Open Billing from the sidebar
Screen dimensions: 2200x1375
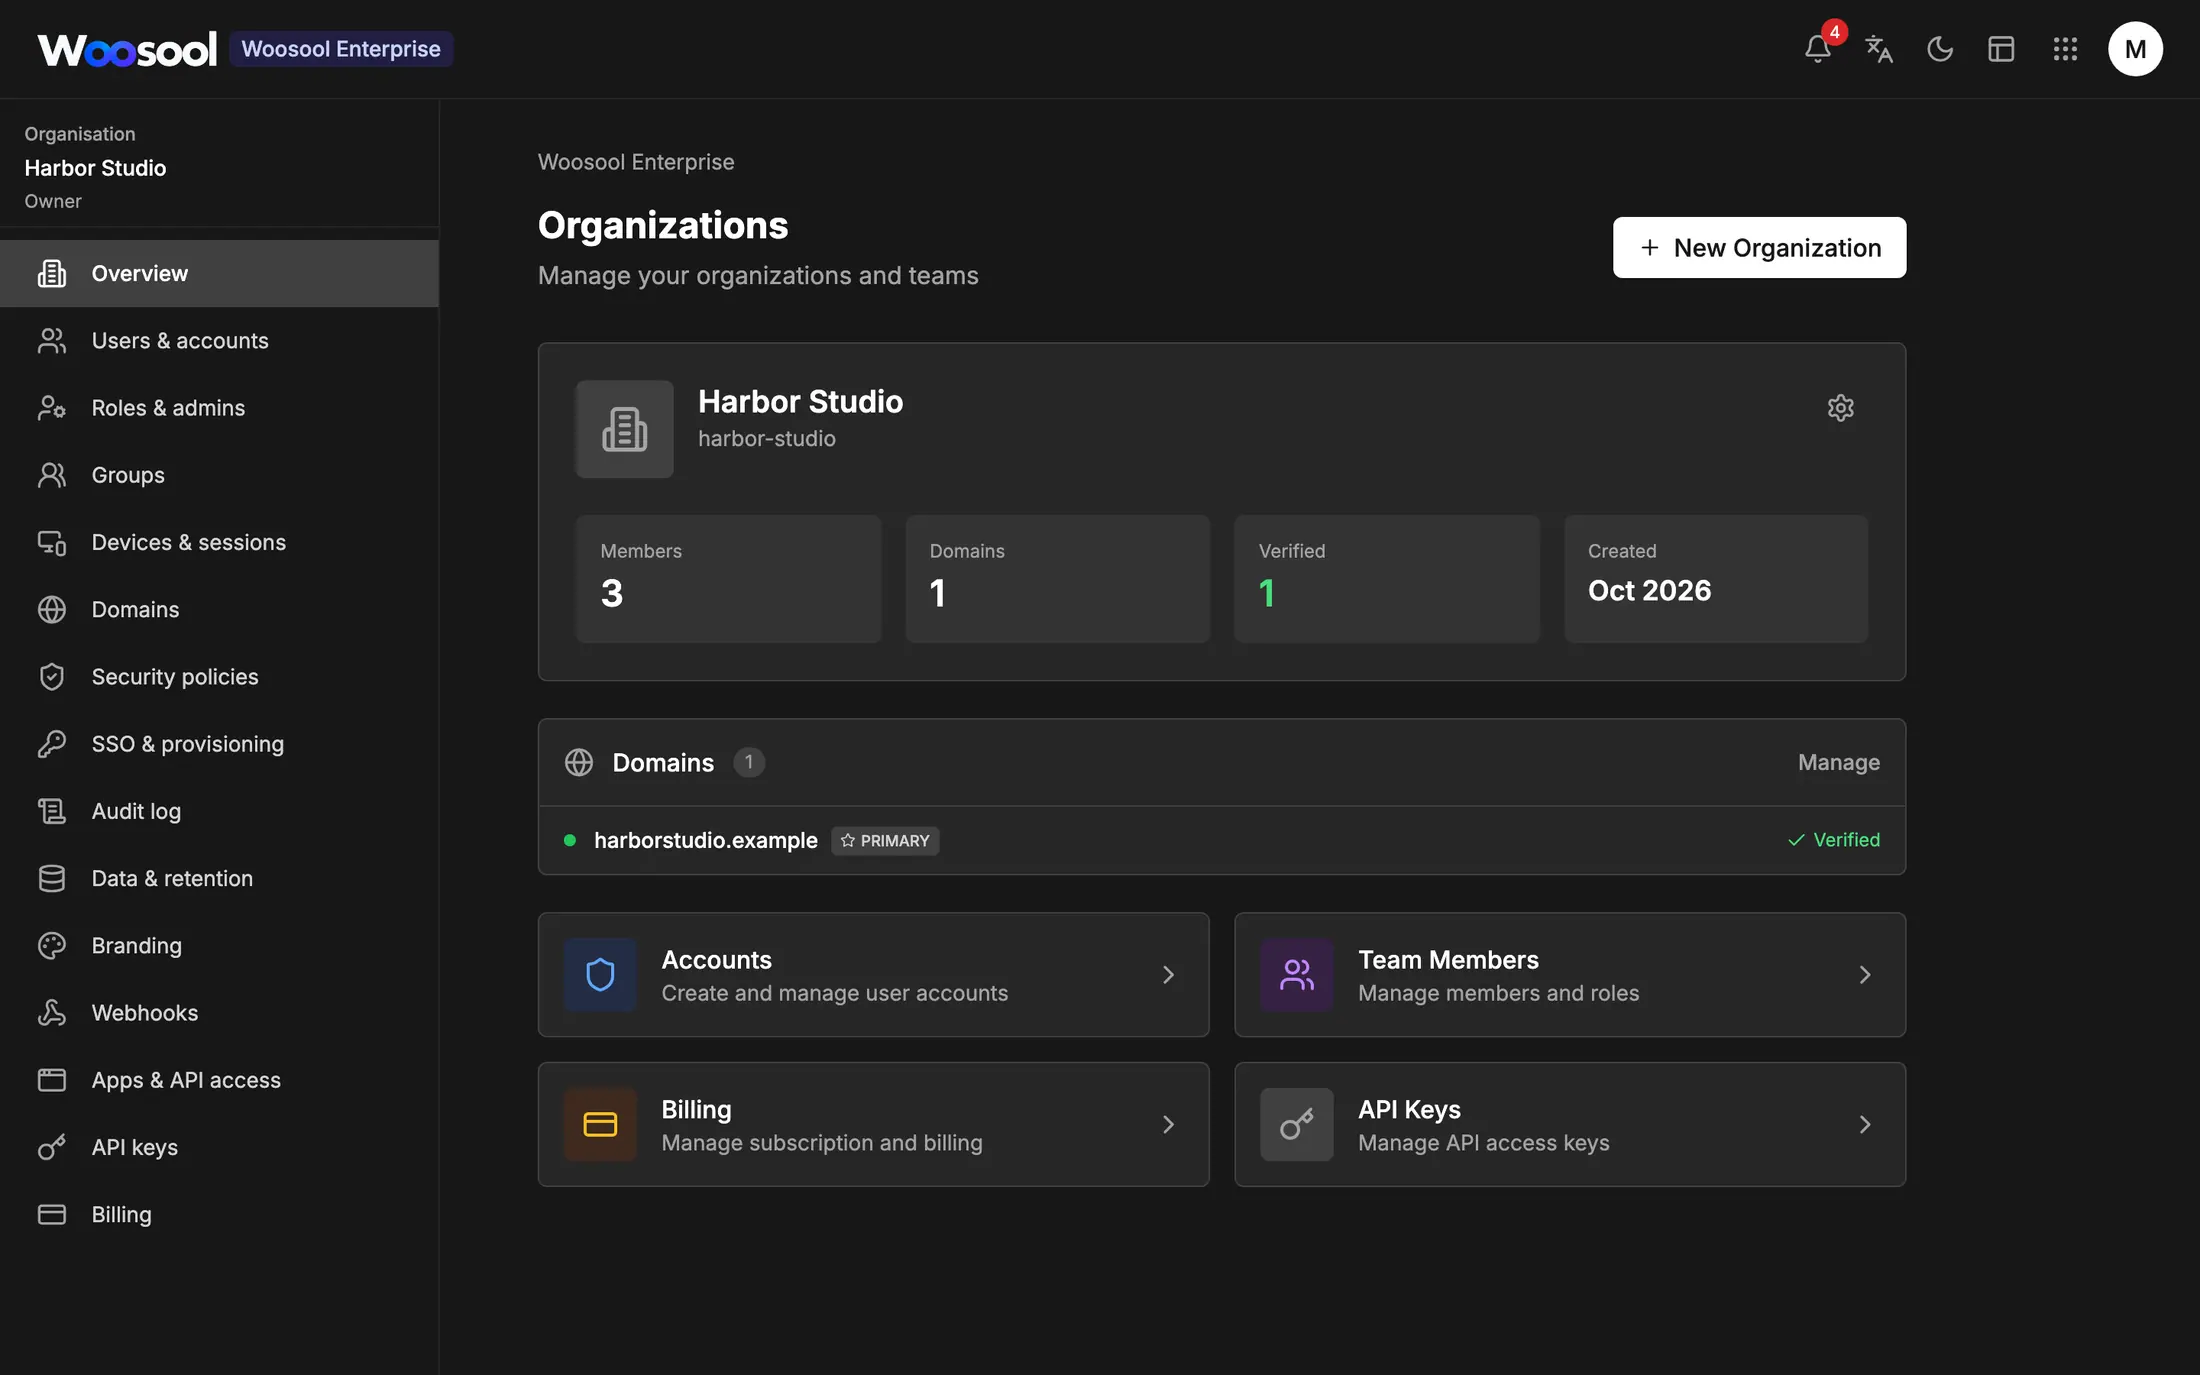coord(219,1214)
